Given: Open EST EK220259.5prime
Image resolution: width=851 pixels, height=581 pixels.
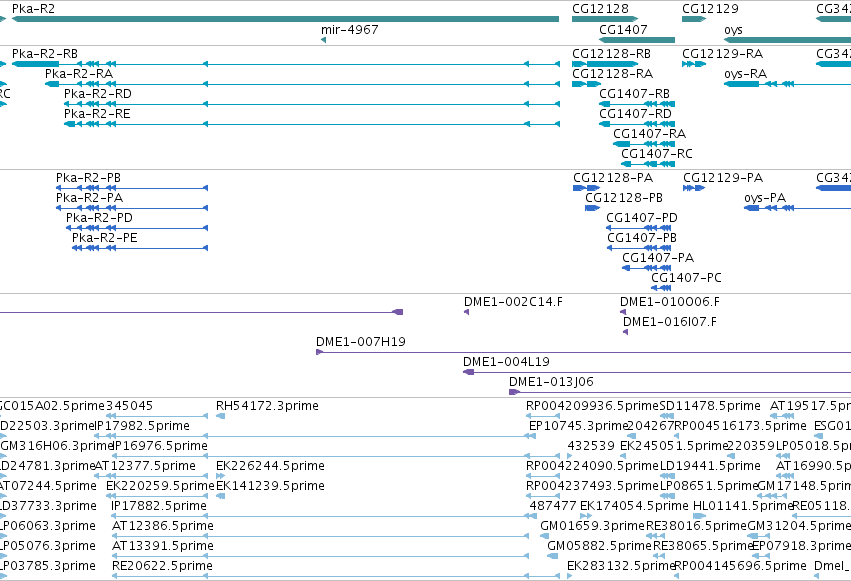Looking at the screenshot, I should [x=160, y=487].
